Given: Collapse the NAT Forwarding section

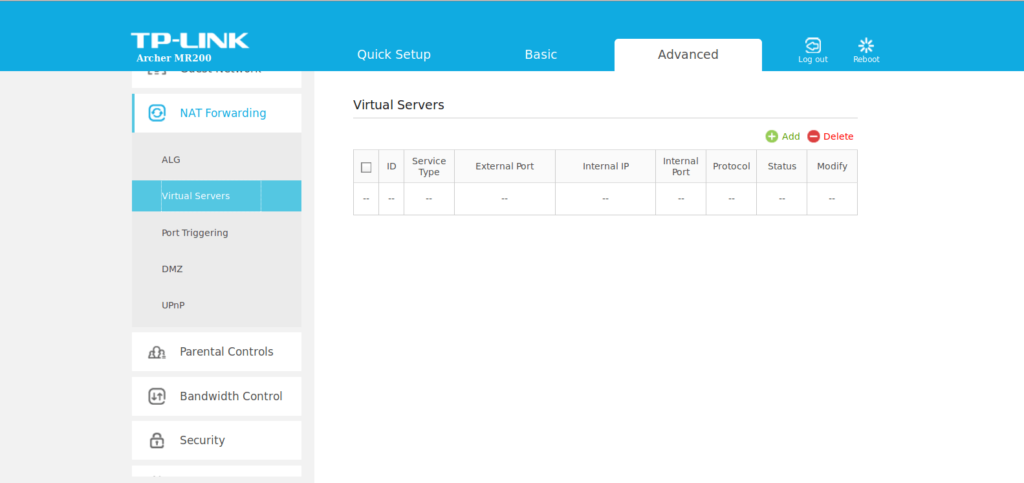Looking at the screenshot, I should pos(223,113).
